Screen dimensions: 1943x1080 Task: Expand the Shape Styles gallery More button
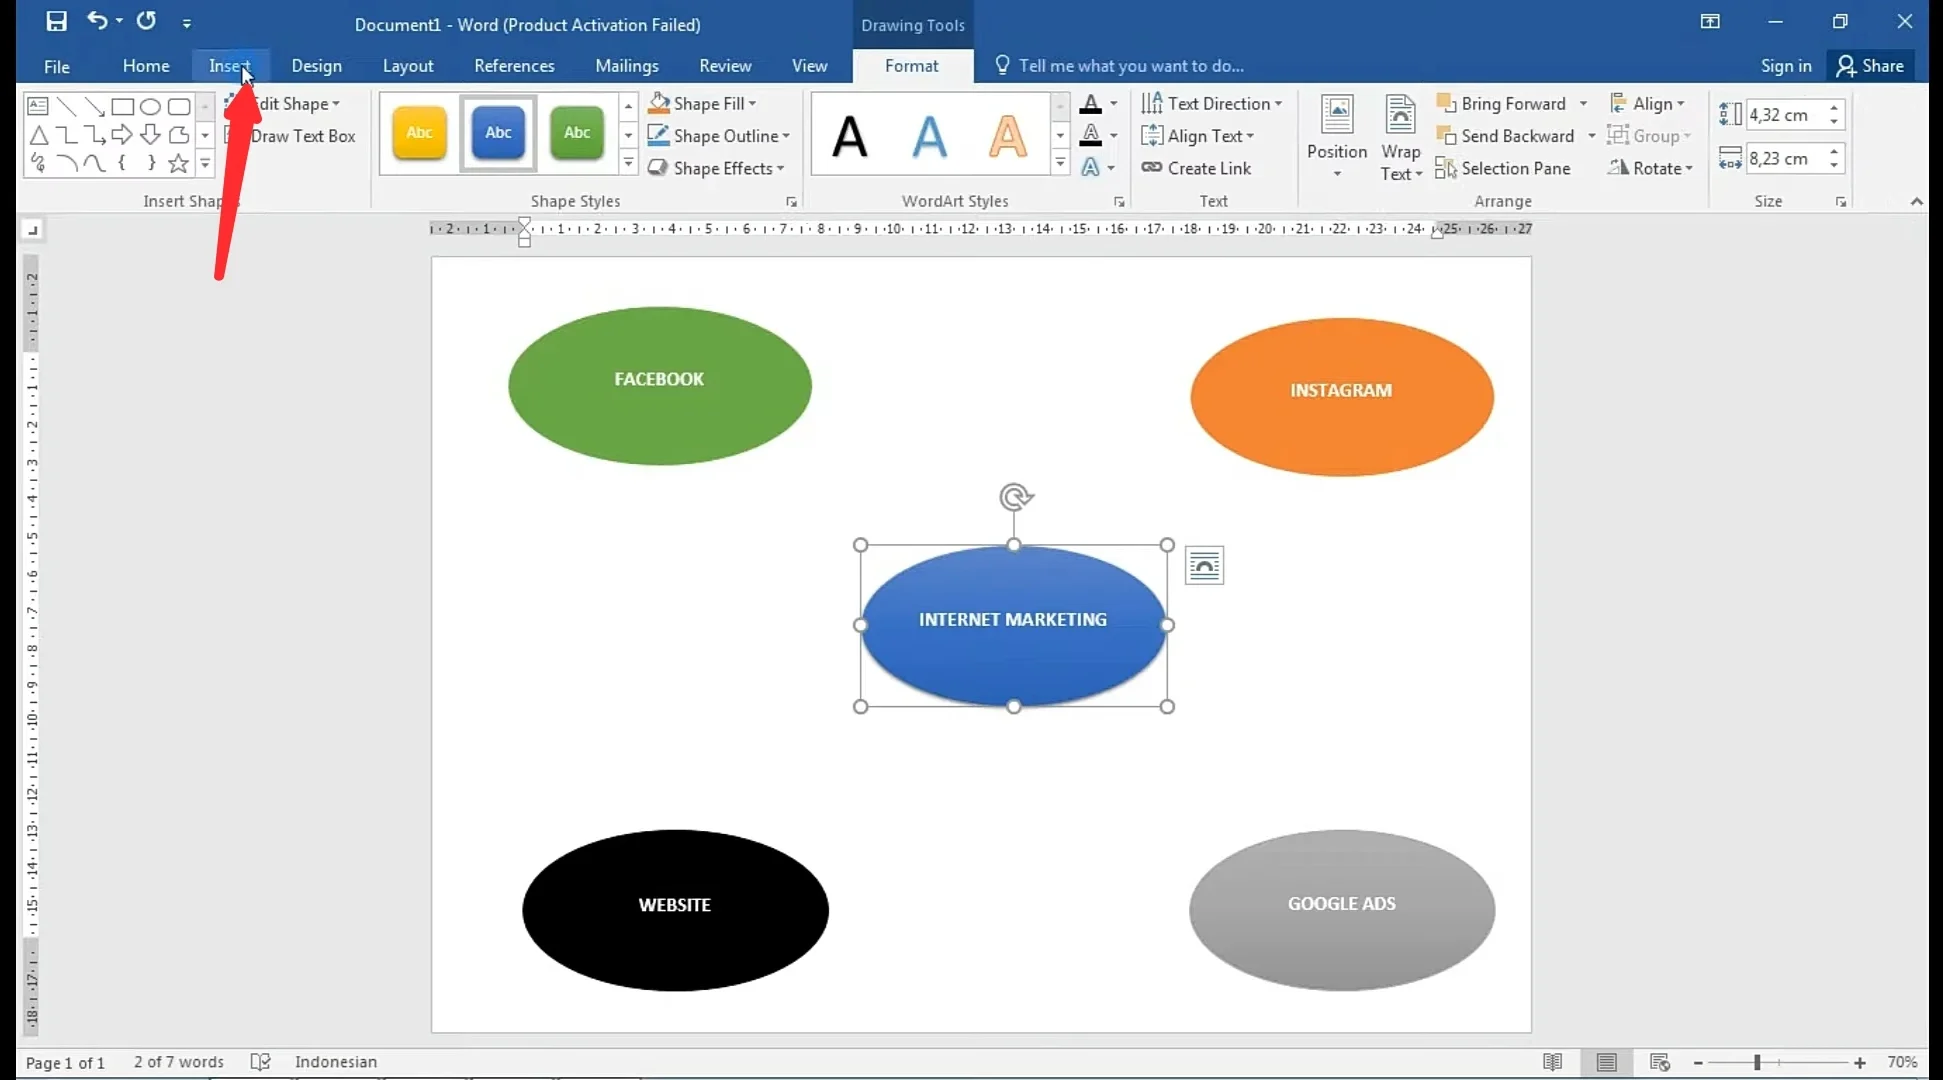(628, 163)
